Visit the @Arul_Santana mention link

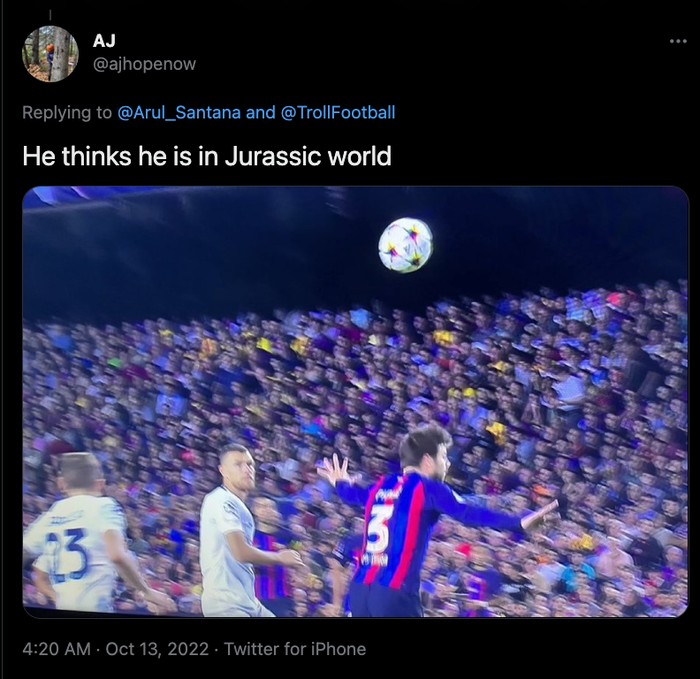(179, 112)
